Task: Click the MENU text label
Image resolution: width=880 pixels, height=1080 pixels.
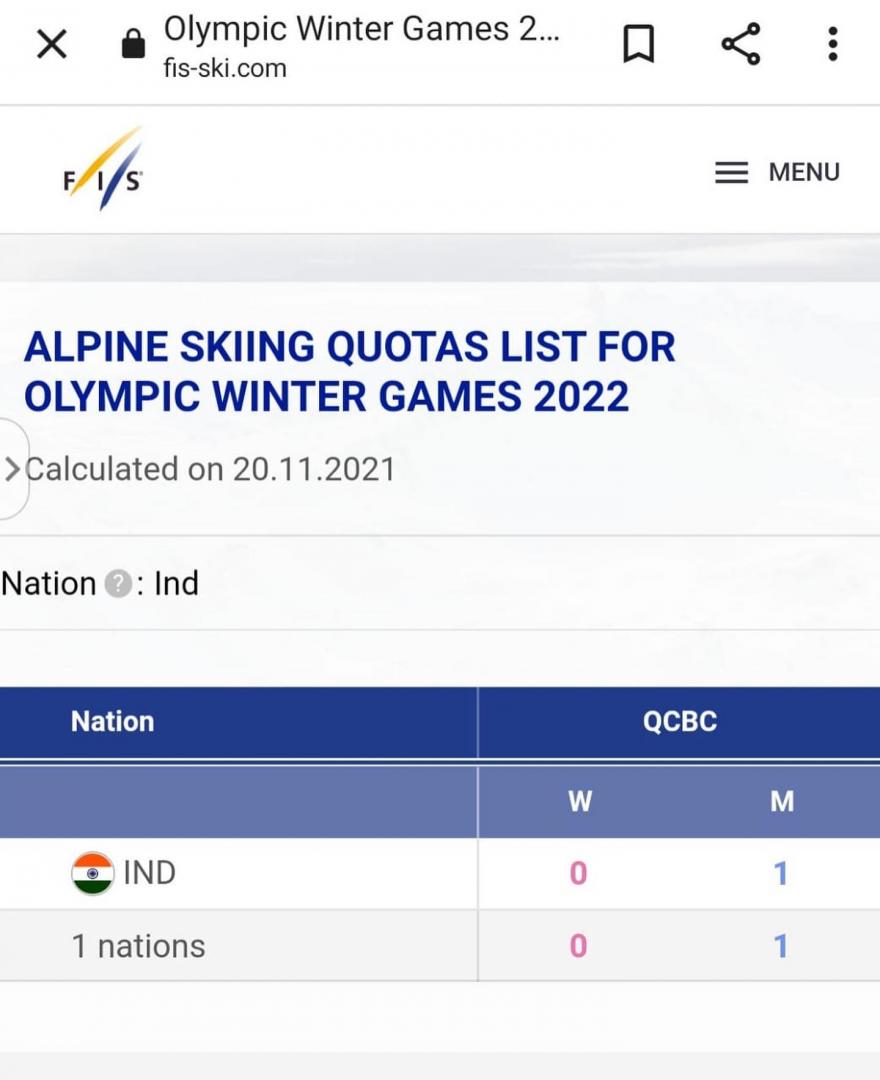Action: click(x=804, y=172)
